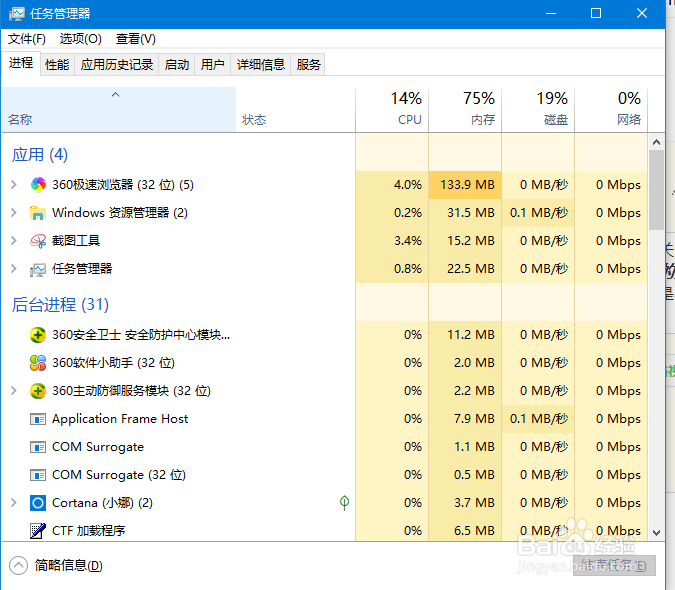Click the 360软件小助手 colorful icon
Viewport: 675px width, 590px height.
click(x=38, y=363)
